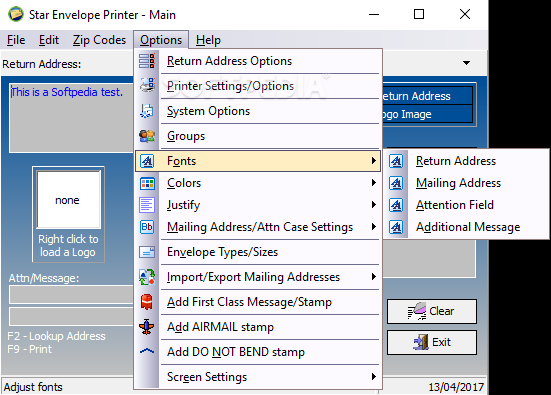Choose Add First Class Message/Stamp
This screenshot has height=395, width=551.
(258, 302)
